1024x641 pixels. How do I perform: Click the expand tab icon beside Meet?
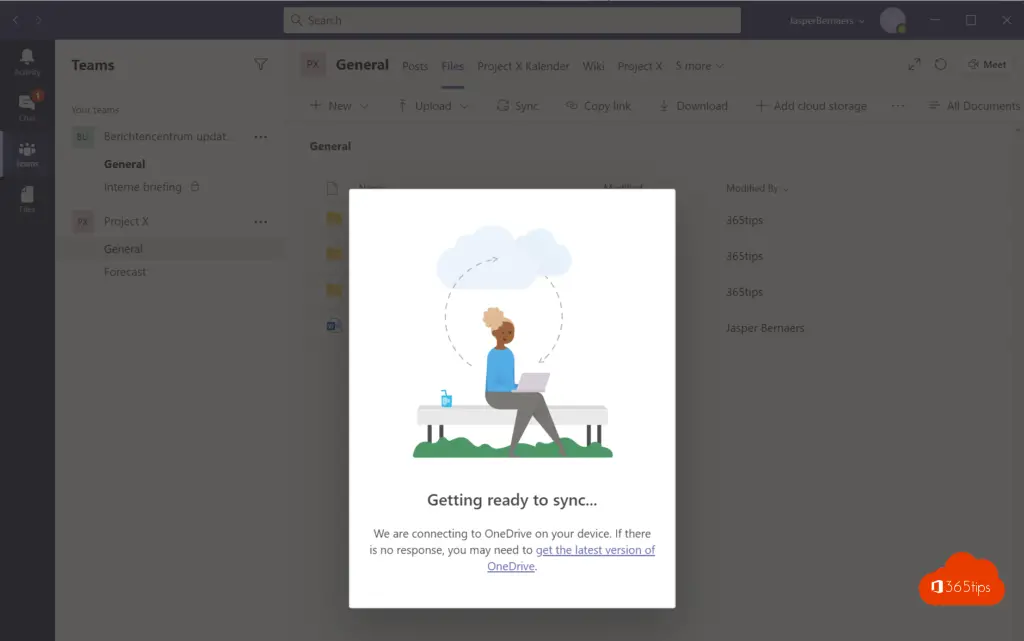[914, 65]
